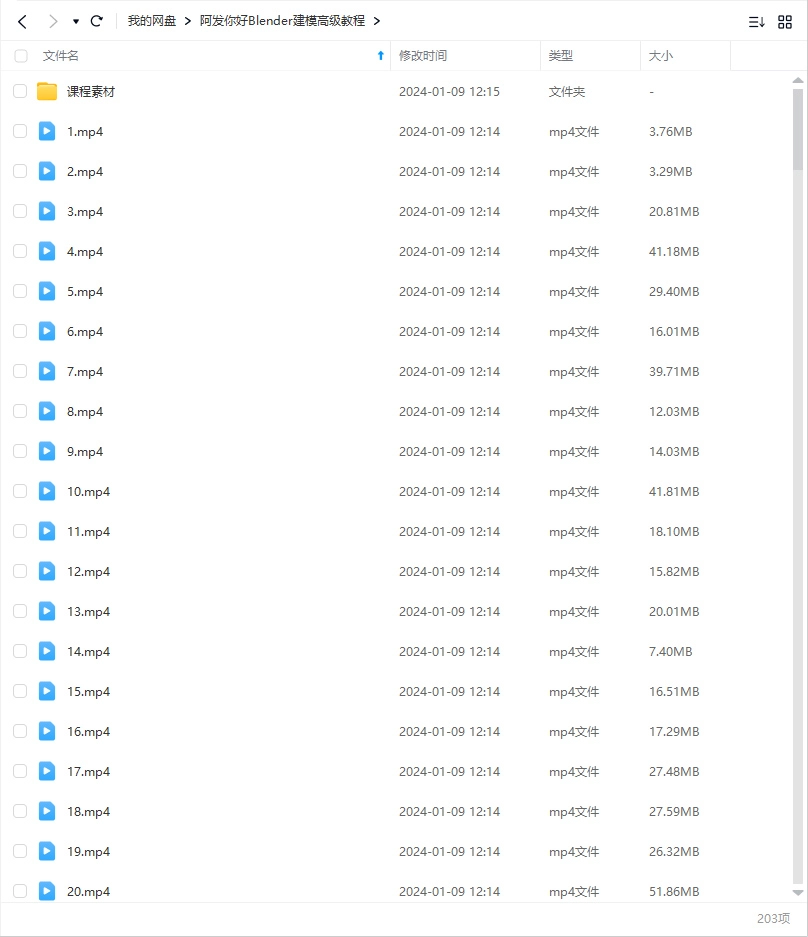This screenshot has width=808, height=937.
Task: Open the file 20.mp4
Action: pyautogui.click(x=88, y=891)
